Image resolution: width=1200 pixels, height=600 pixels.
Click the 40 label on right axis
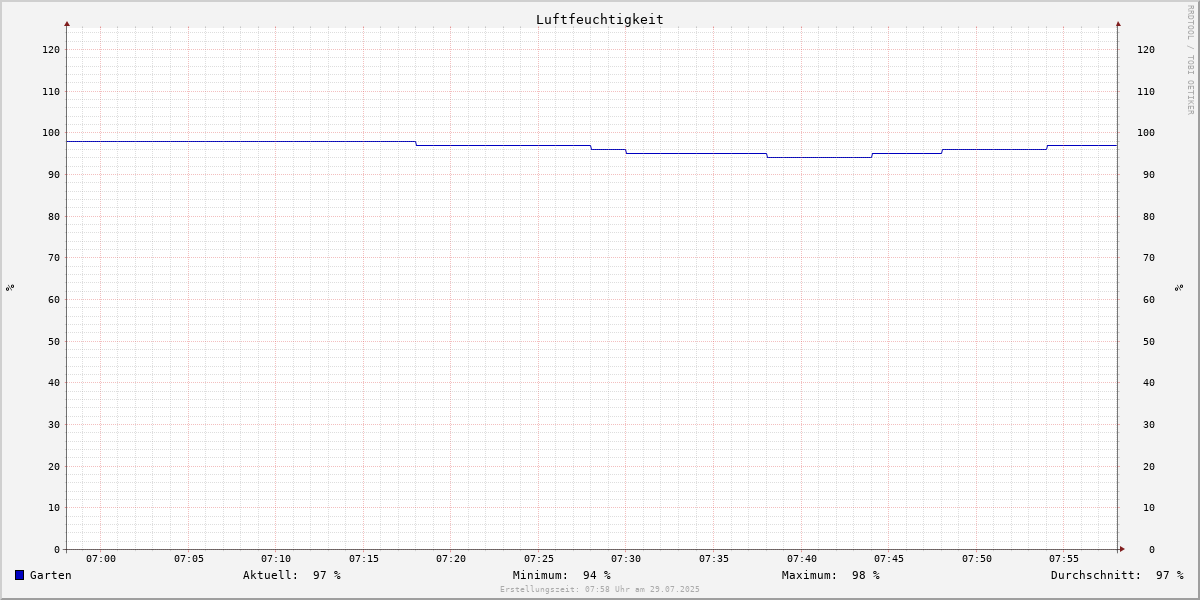(x=1149, y=383)
